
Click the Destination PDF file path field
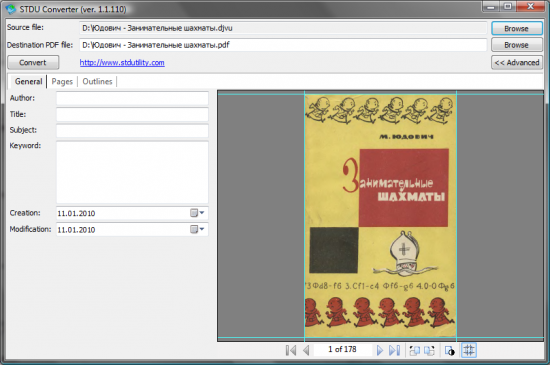(283, 45)
